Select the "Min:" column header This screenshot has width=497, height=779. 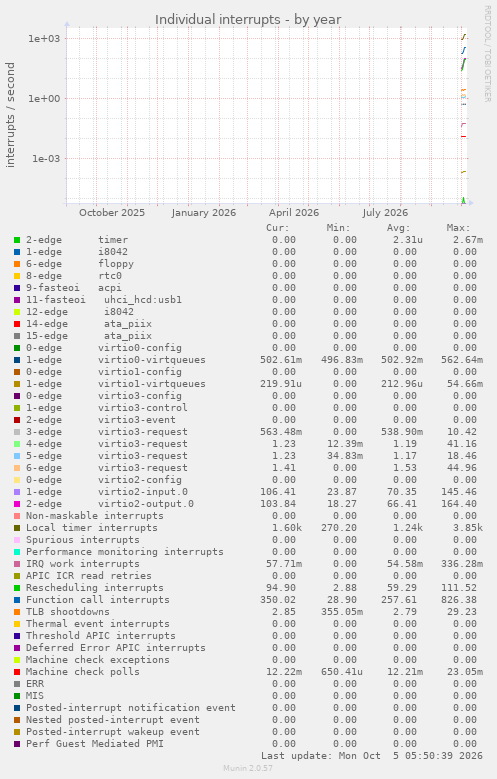[x=338, y=228]
